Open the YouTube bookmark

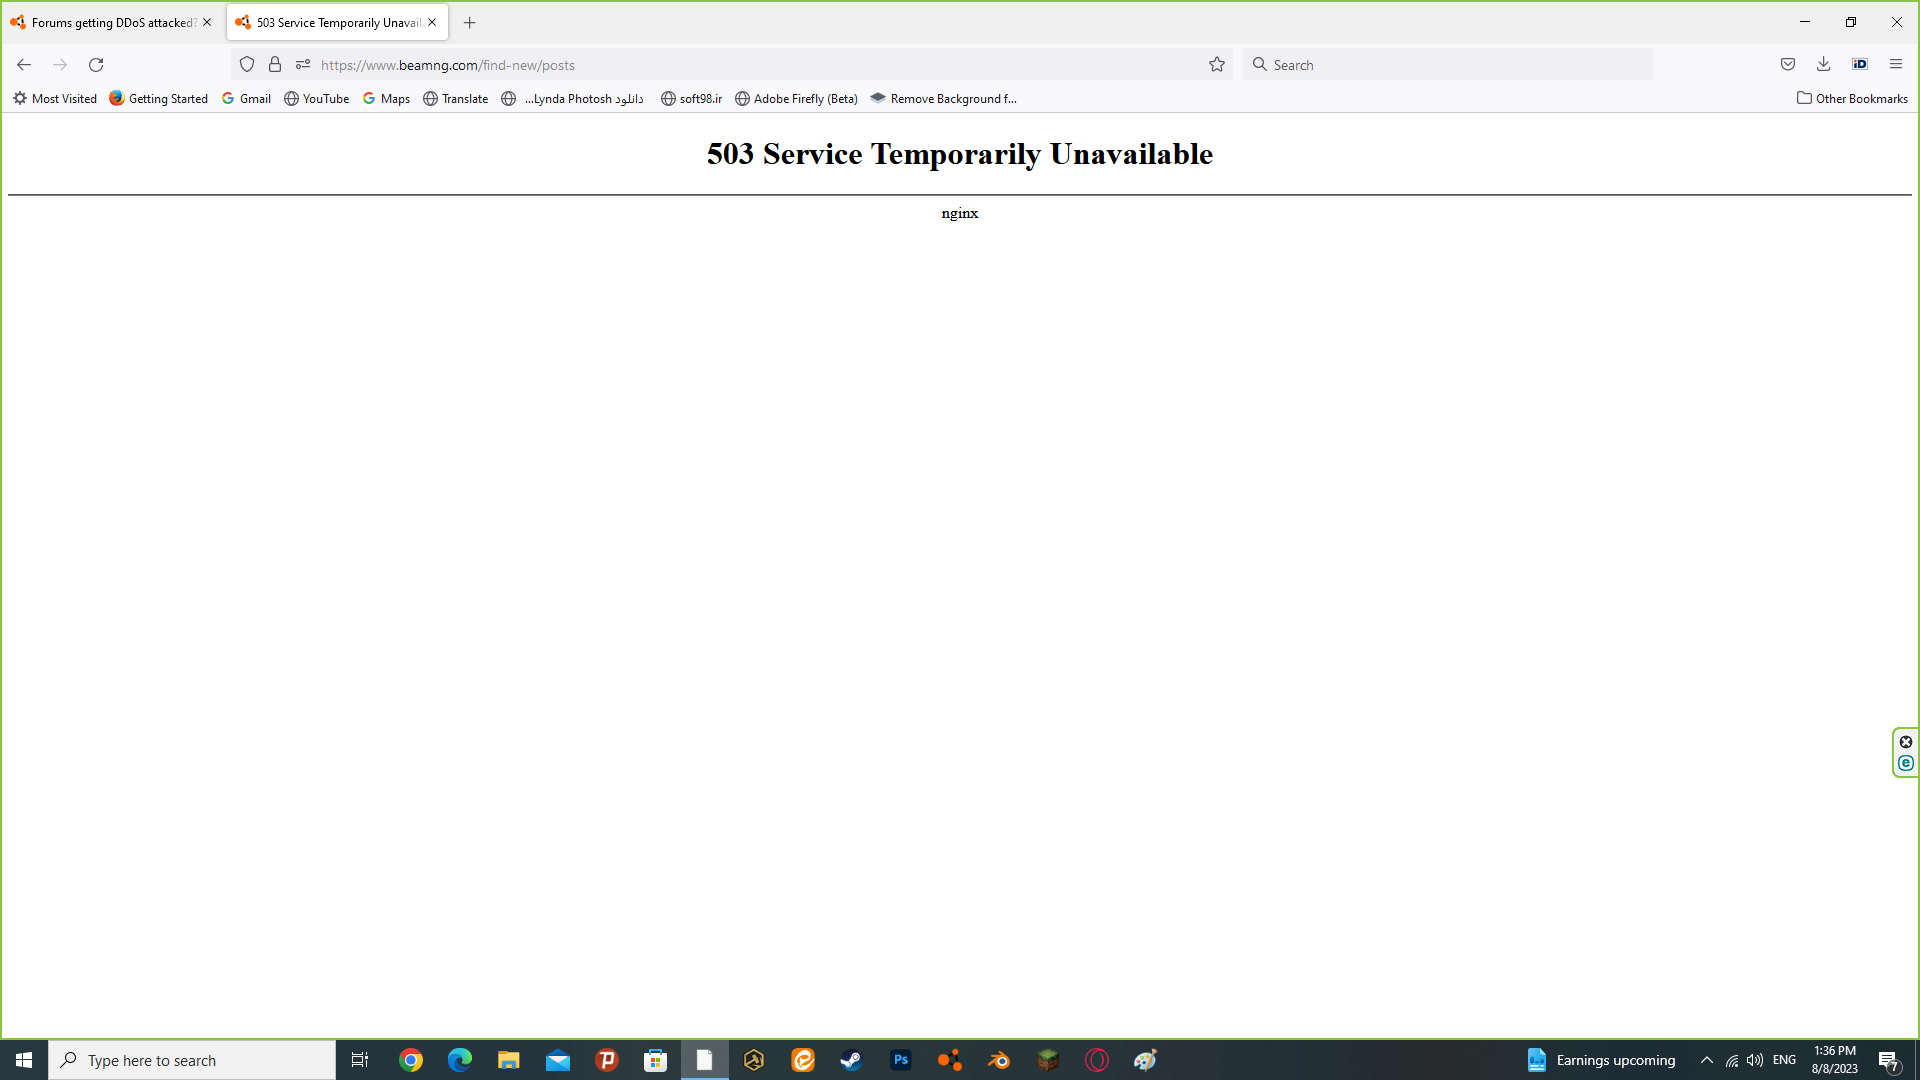pyautogui.click(x=316, y=99)
